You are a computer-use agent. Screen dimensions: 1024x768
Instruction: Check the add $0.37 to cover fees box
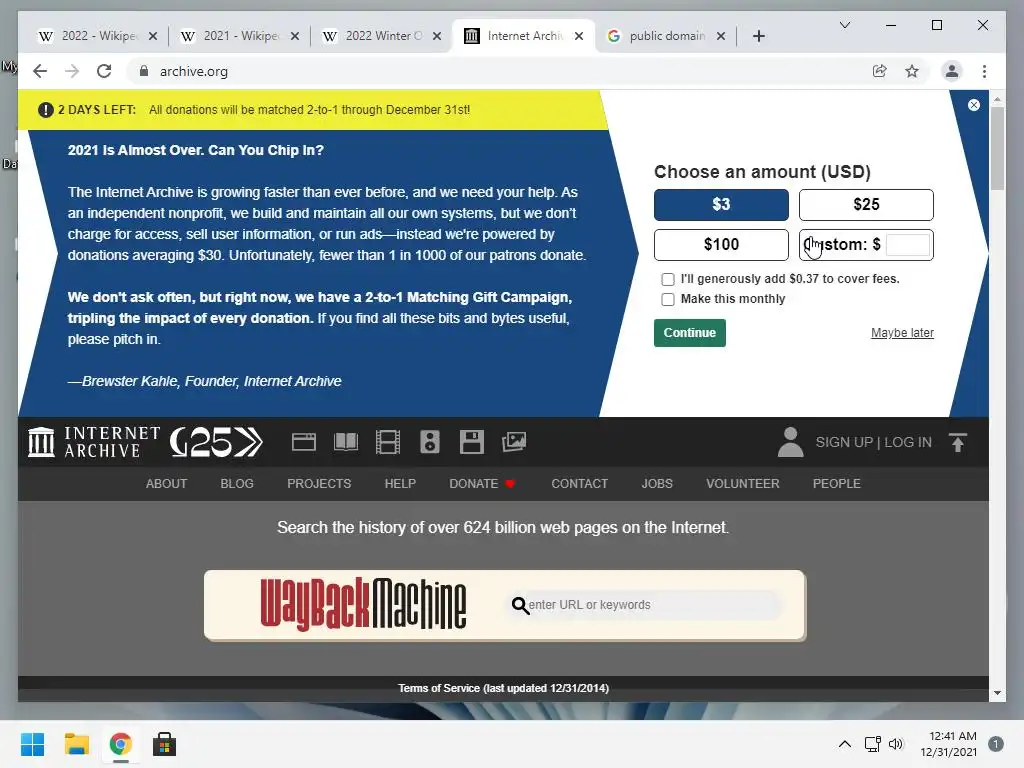[667, 280]
